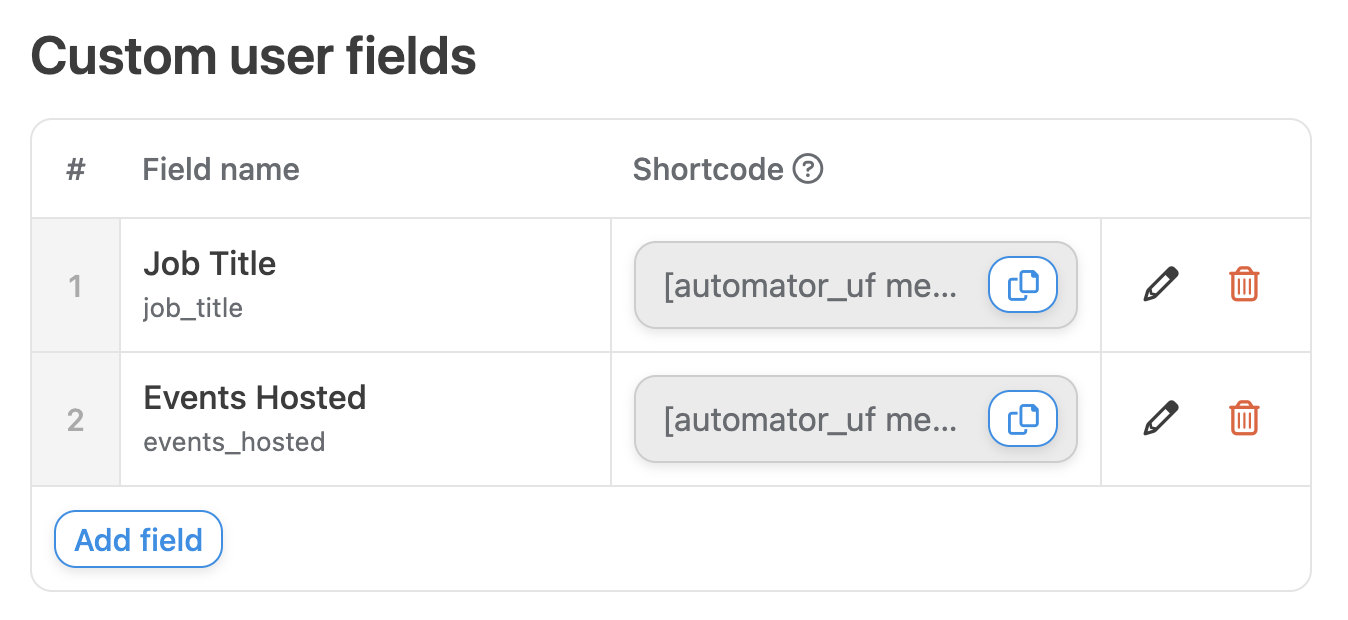Click the events_hosted meta key text
The height and width of the screenshot is (620, 1348).
pos(234,442)
